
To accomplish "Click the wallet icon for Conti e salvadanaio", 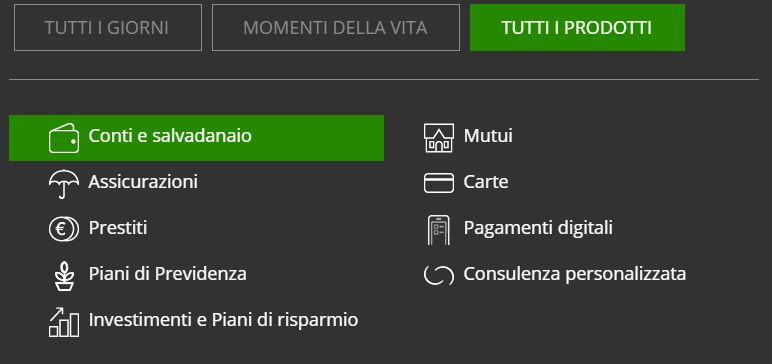I will tap(64, 138).
